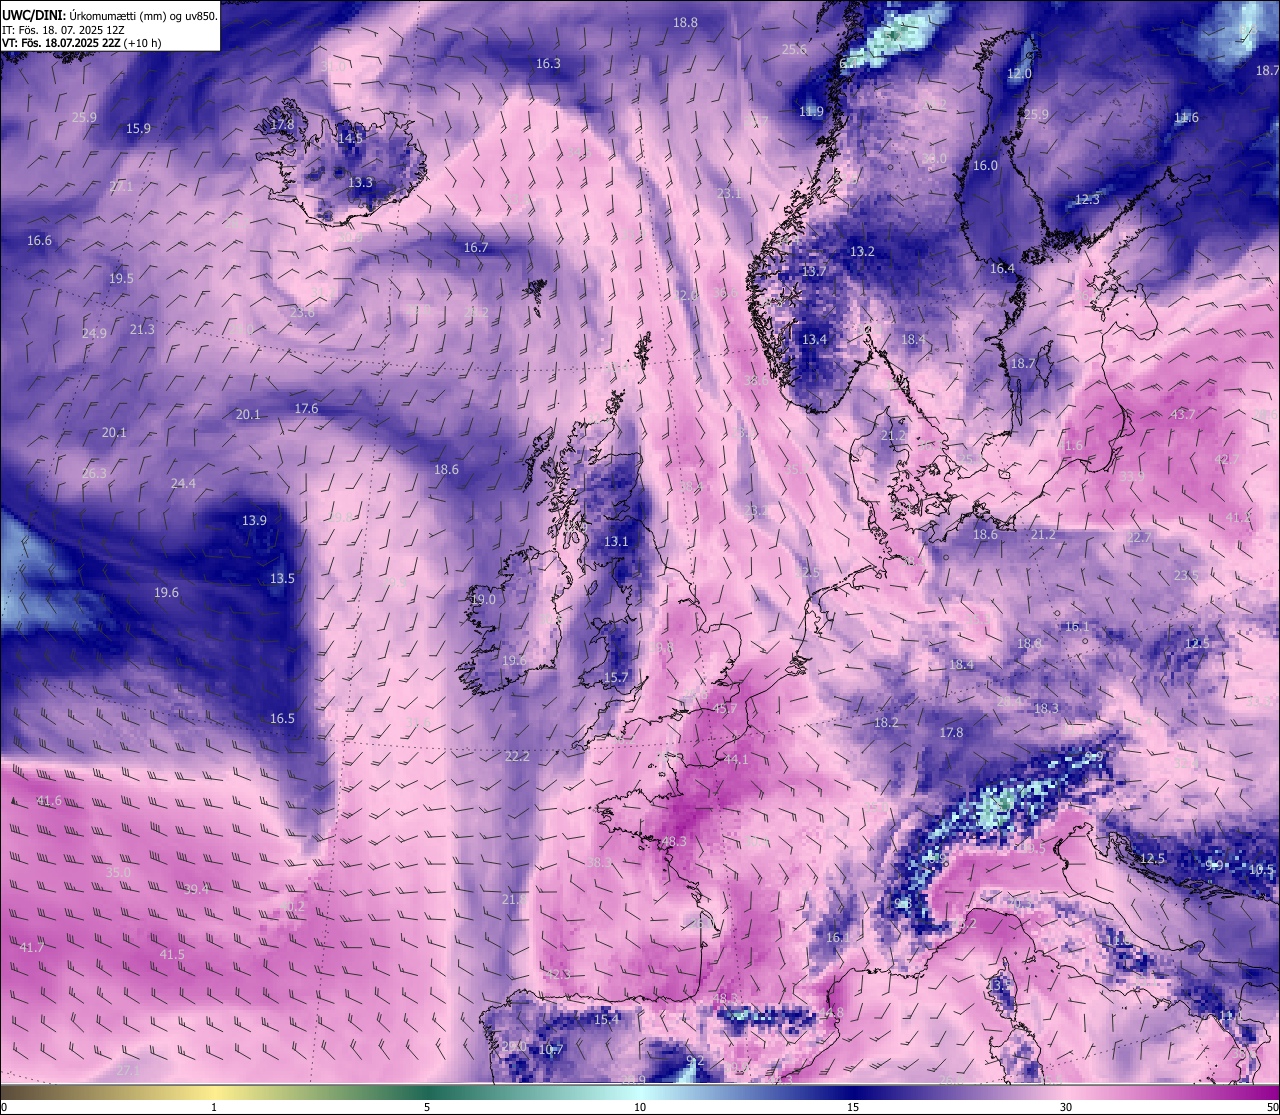Click the 33.9 value near the Baltic coast
The width and height of the screenshot is (1280, 1115).
(1131, 477)
